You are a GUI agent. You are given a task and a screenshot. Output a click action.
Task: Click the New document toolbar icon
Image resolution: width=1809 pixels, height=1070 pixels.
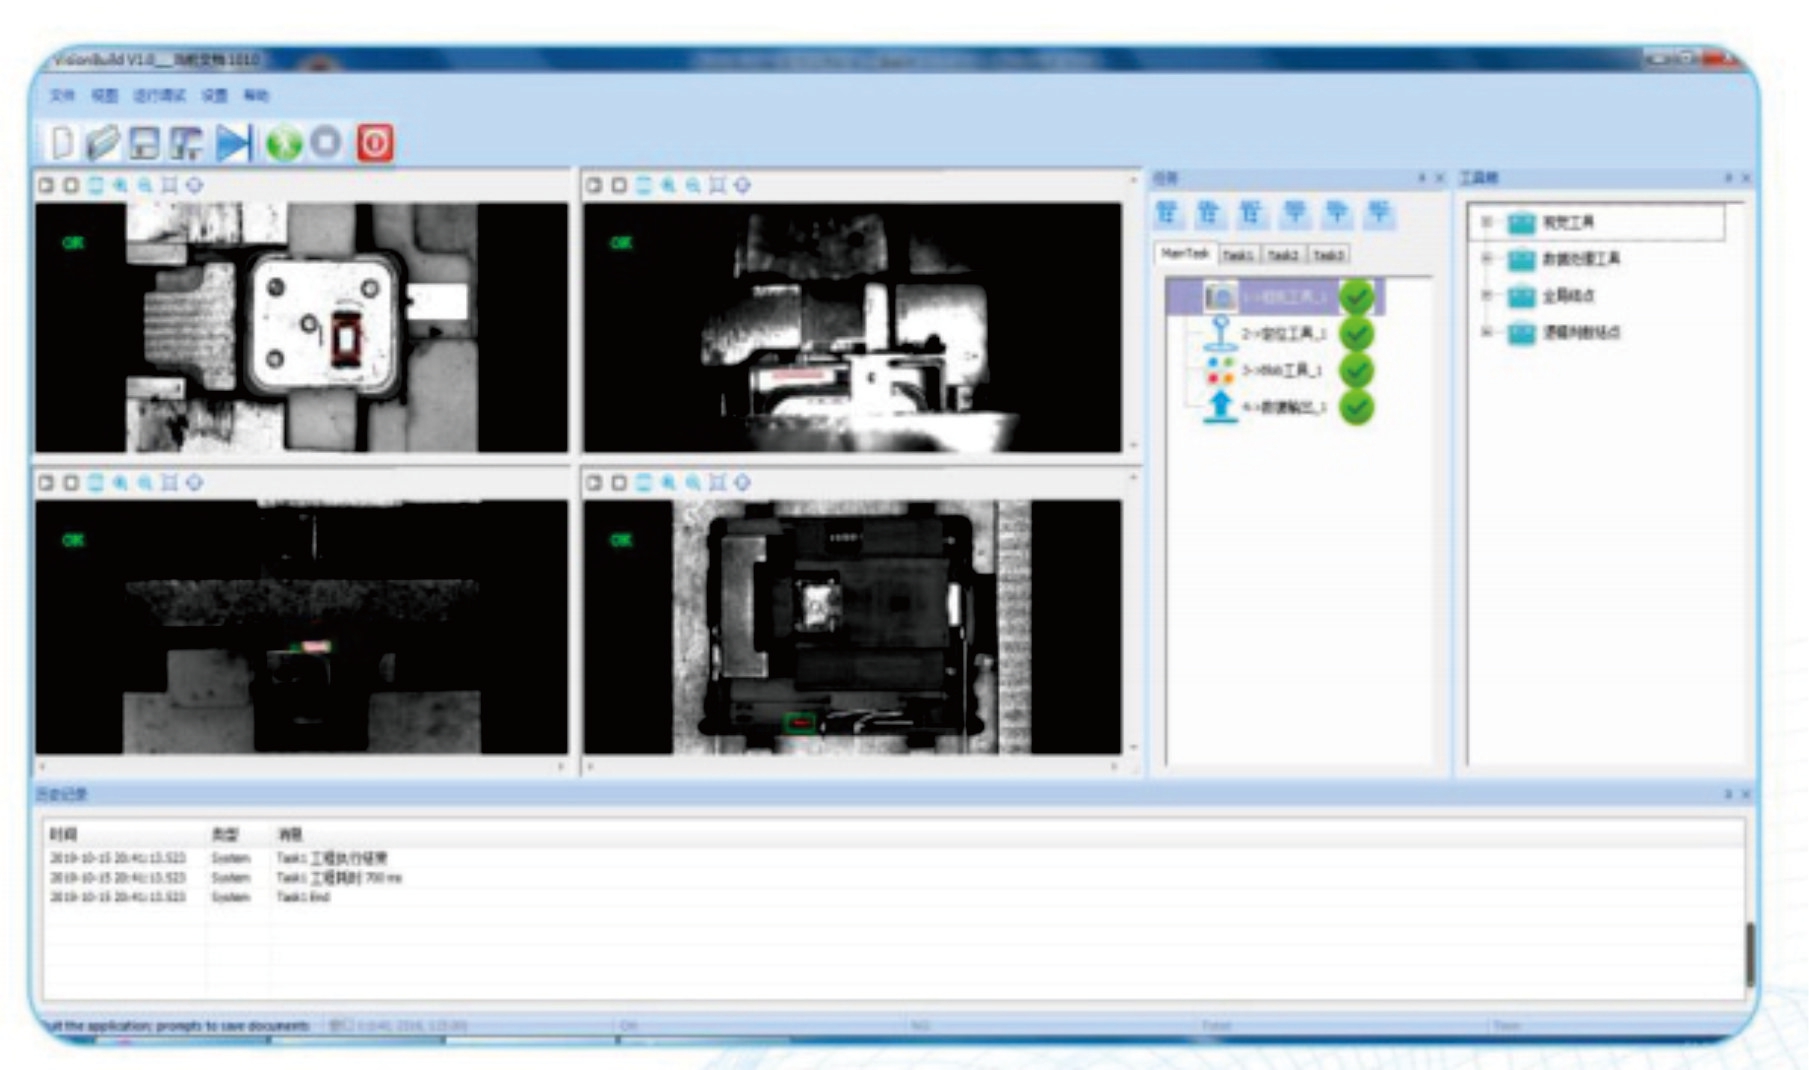tap(62, 143)
